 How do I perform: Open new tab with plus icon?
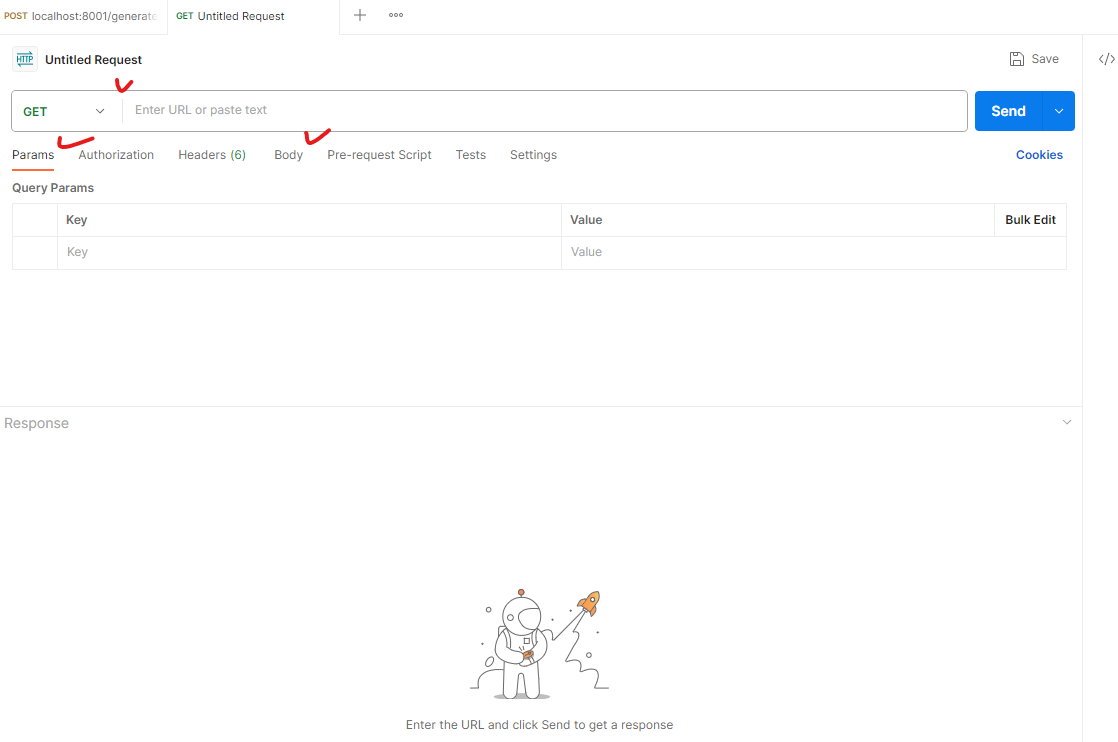point(360,15)
